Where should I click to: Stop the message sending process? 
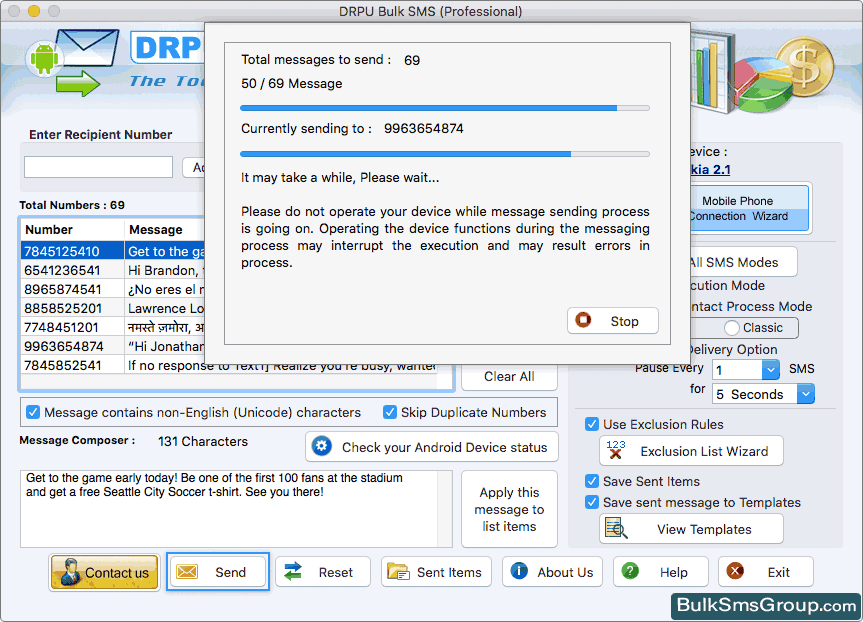point(613,320)
